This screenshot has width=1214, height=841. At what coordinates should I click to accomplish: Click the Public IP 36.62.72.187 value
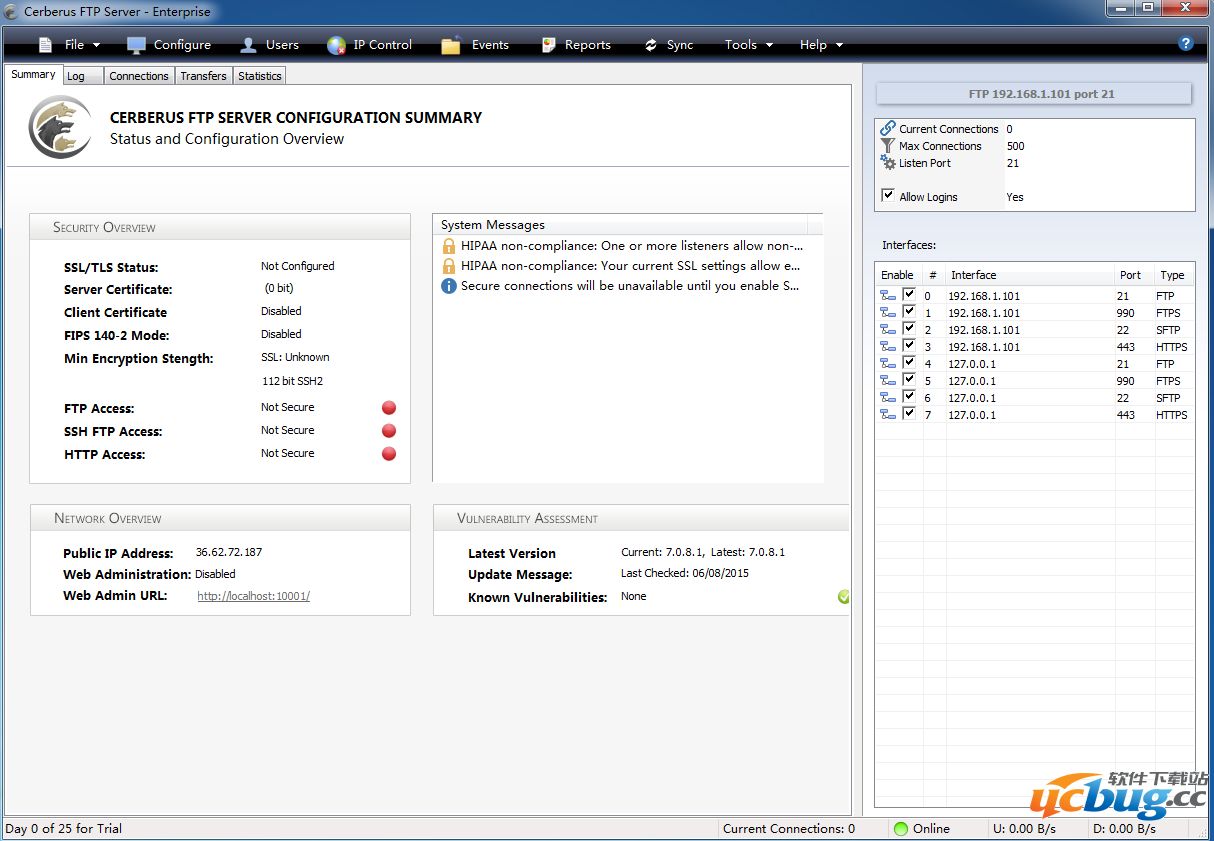pos(229,552)
